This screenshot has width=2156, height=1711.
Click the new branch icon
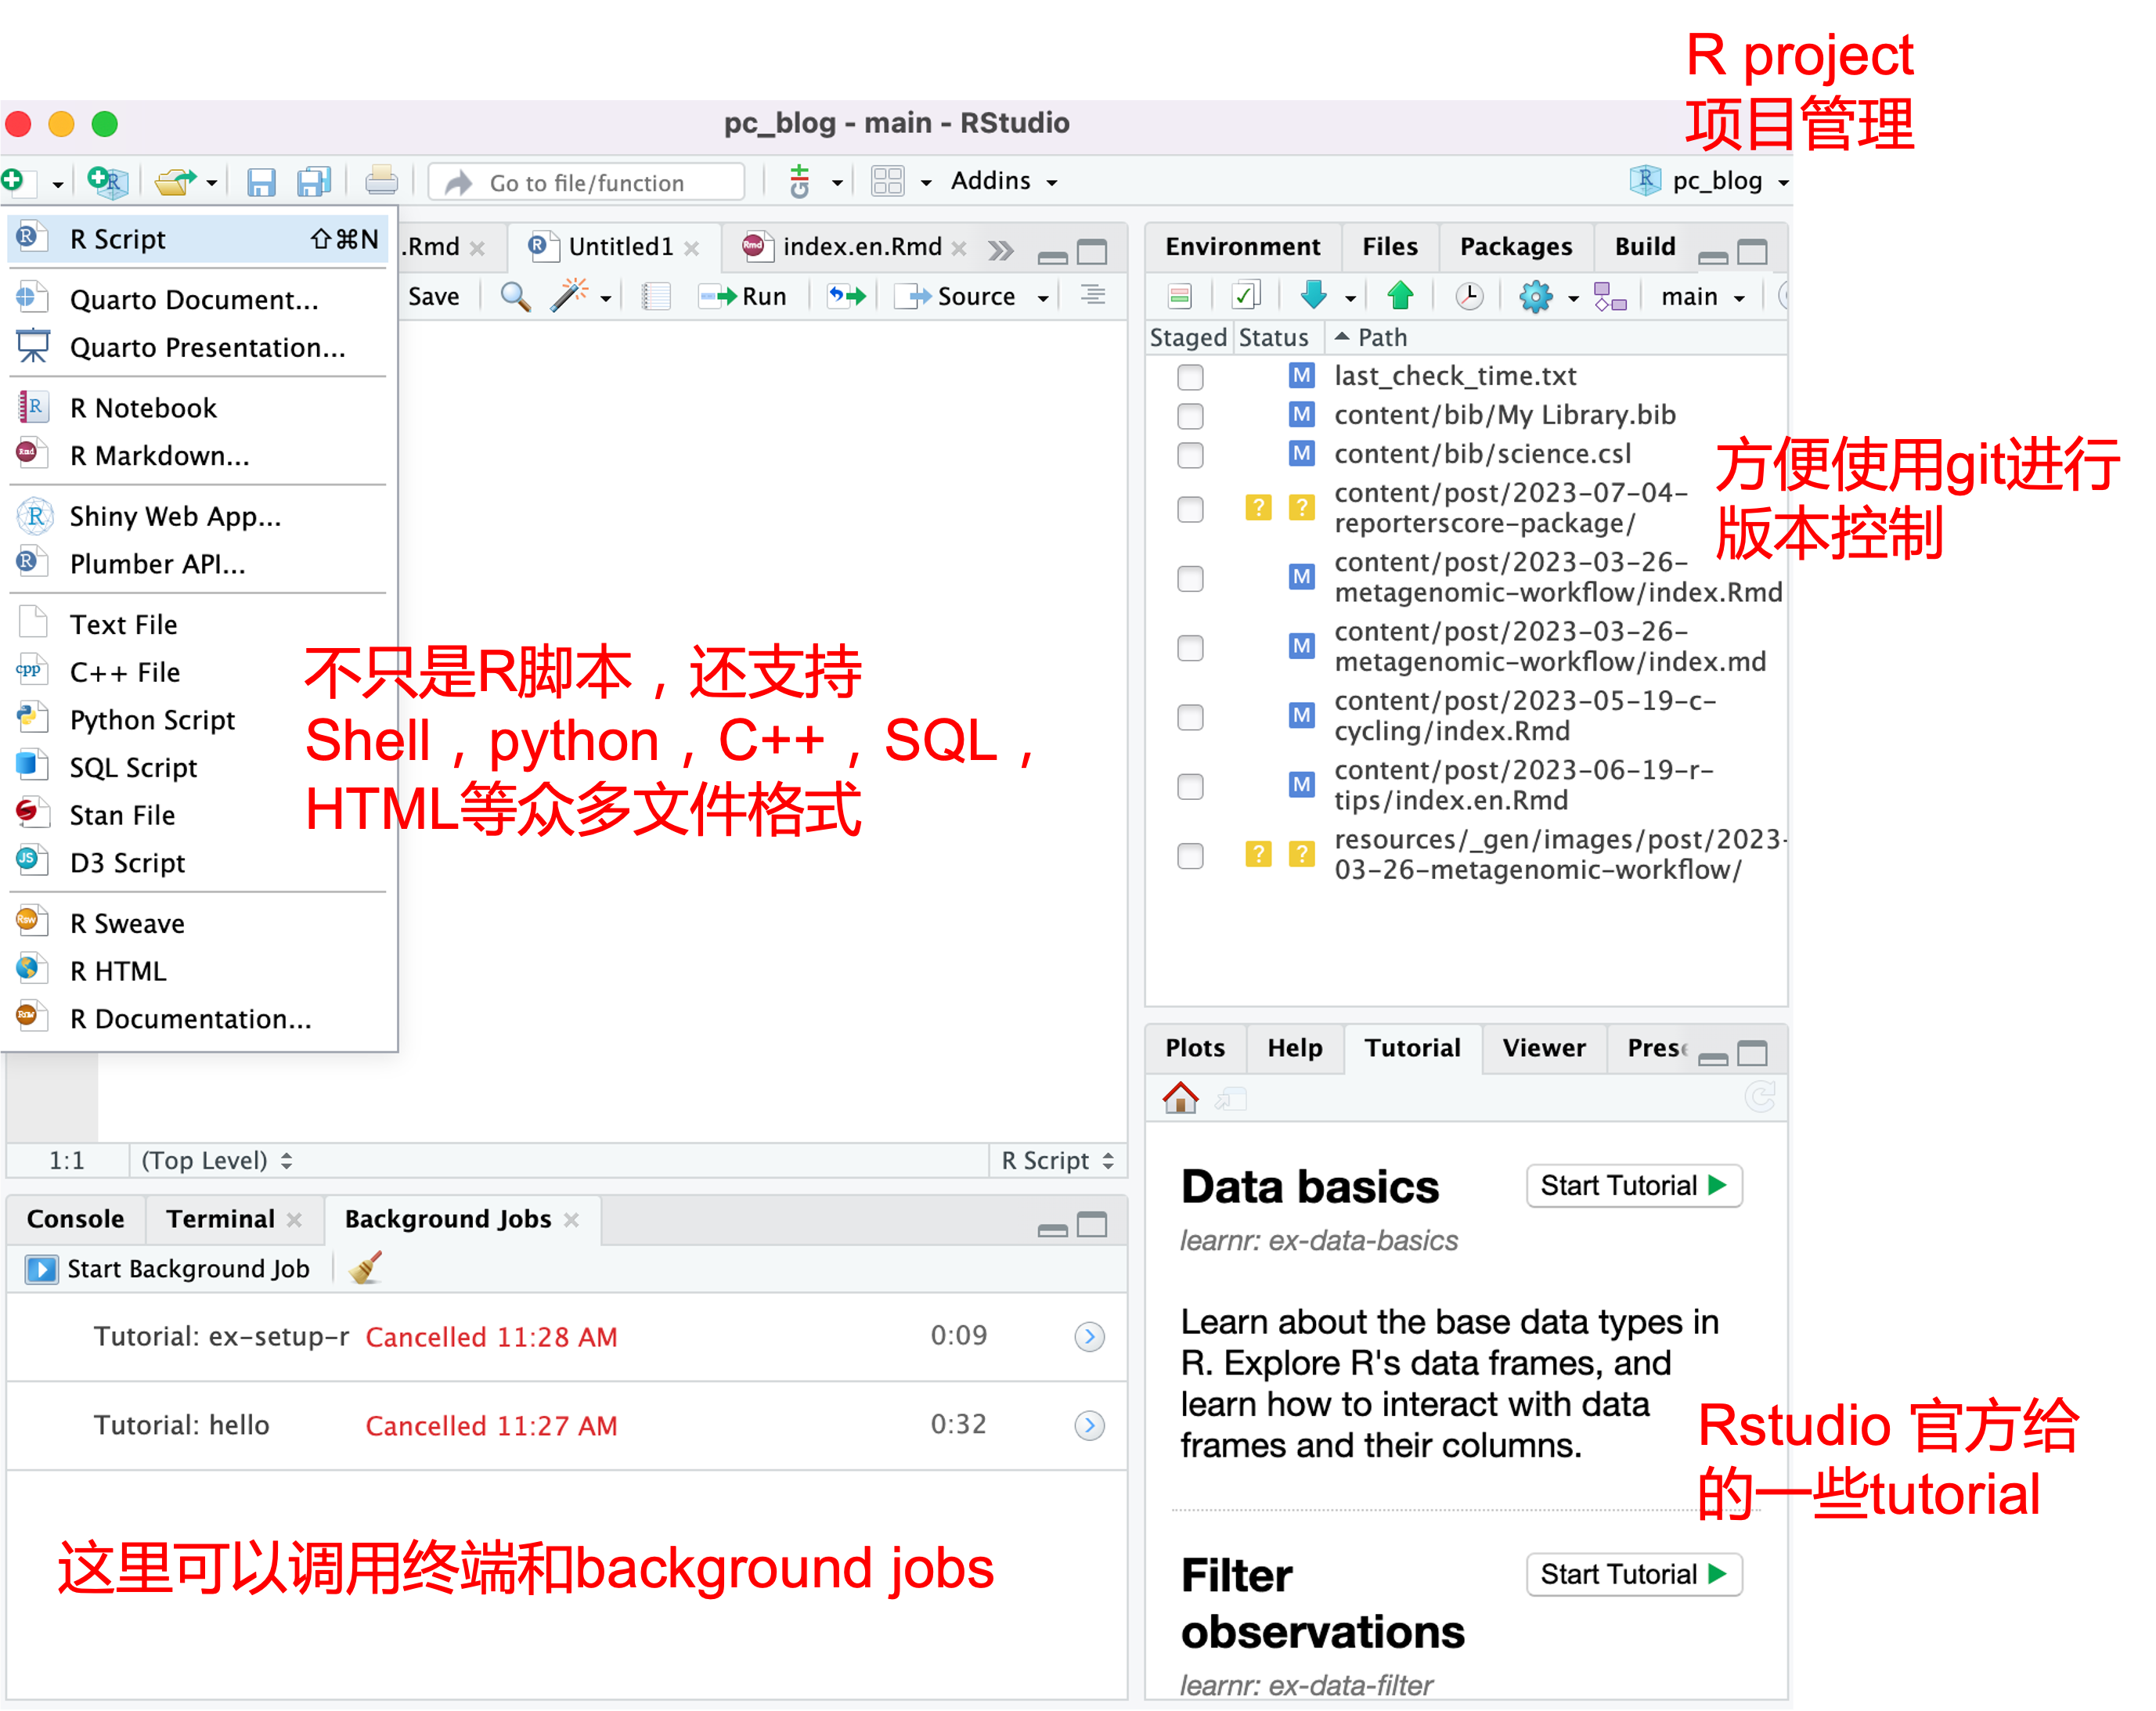[x=1610, y=296]
